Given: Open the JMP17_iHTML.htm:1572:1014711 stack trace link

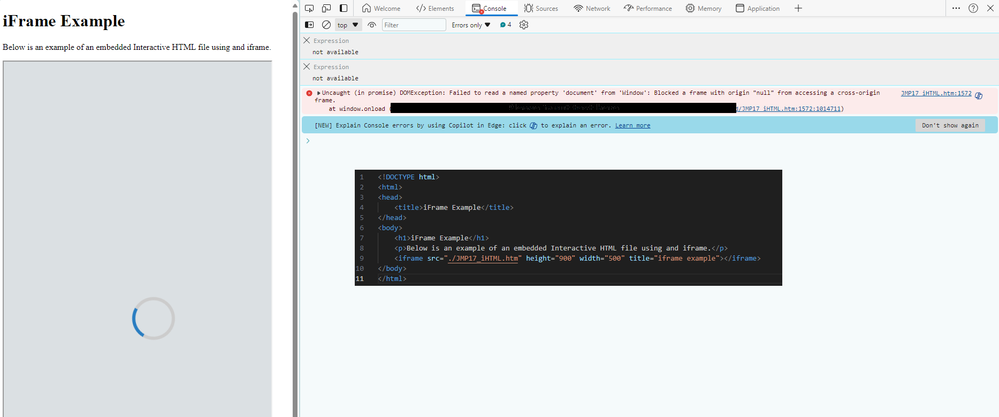Looking at the screenshot, I should point(789,109).
